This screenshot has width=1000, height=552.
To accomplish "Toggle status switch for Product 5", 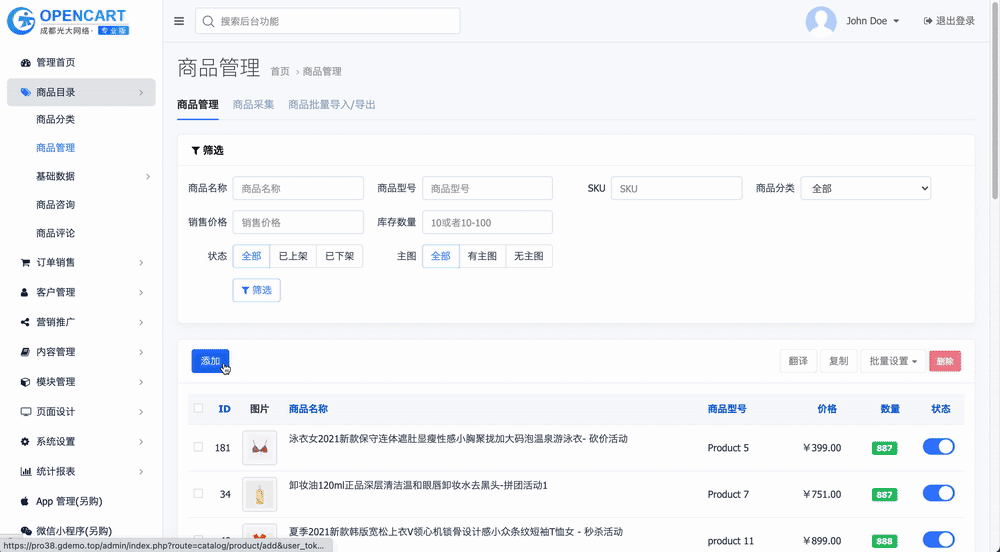I will click(x=938, y=447).
